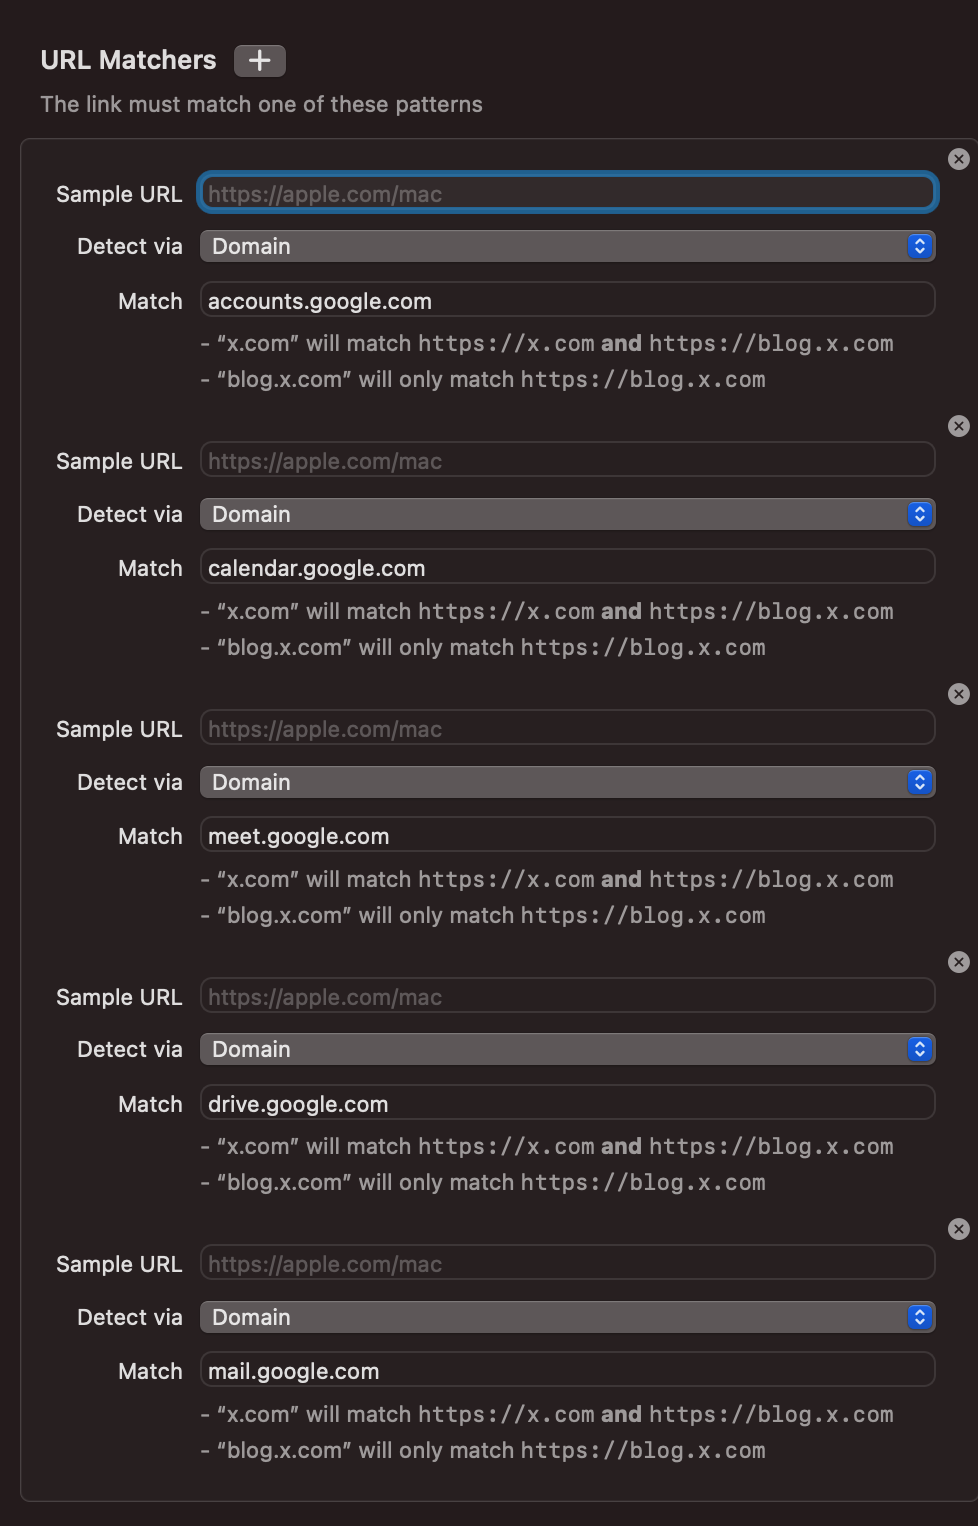Open Detect via dropdown for accounts.google.com
978x1526 pixels.
[567, 246]
